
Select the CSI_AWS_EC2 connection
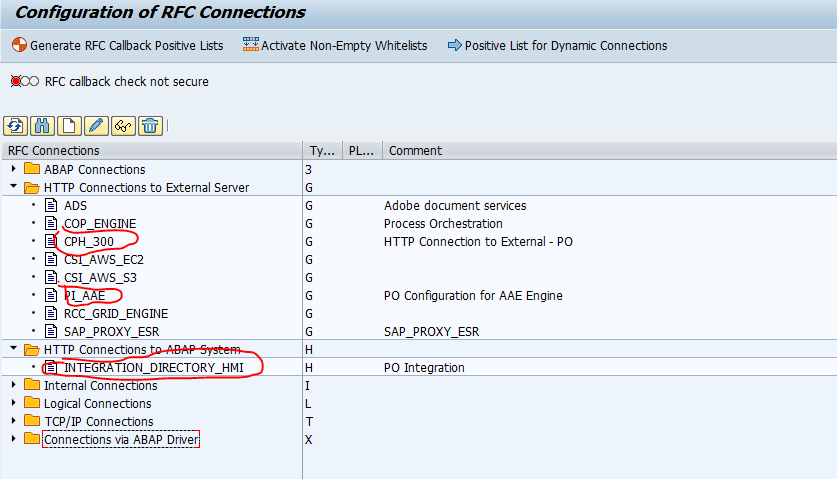[104, 260]
